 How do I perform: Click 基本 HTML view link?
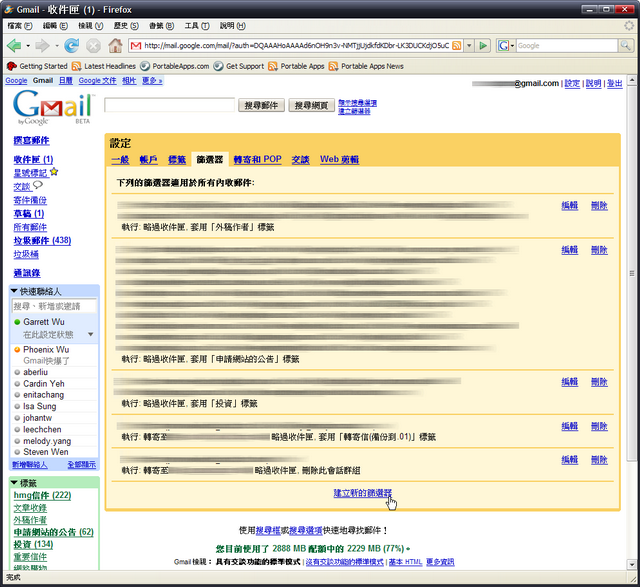pyautogui.click(x=405, y=562)
